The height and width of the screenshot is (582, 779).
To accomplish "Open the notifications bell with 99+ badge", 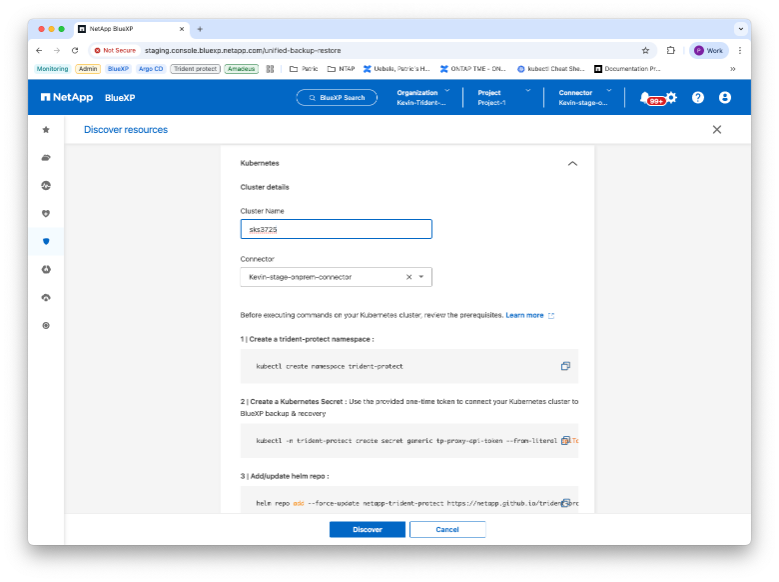I will pyautogui.click(x=645, y=97).
